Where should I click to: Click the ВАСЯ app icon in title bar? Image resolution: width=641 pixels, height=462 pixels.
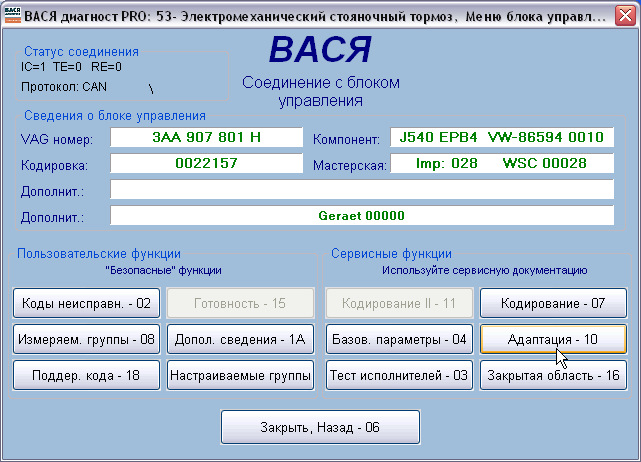pyautogui.click(x=12, y=16)
